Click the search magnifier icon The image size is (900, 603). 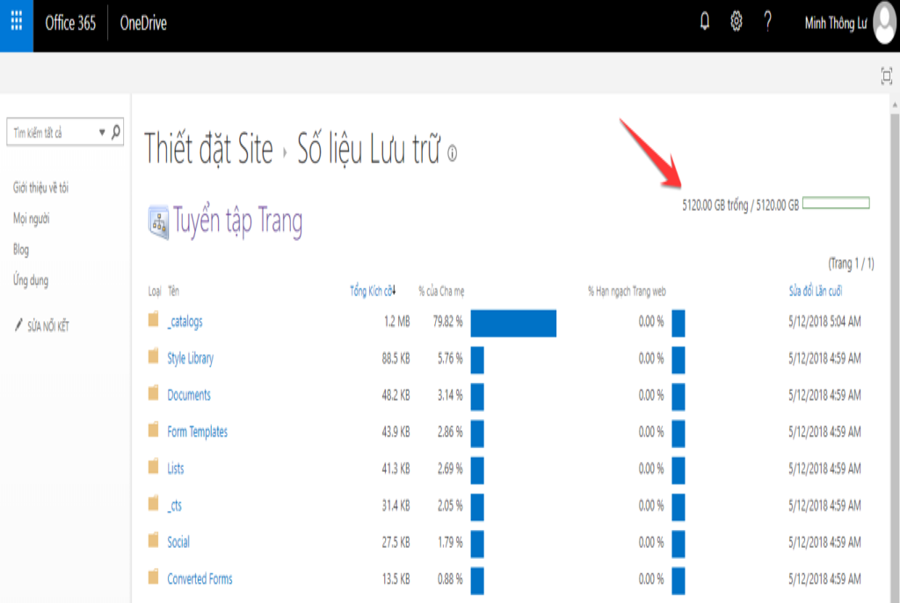[x=116, y=132]
